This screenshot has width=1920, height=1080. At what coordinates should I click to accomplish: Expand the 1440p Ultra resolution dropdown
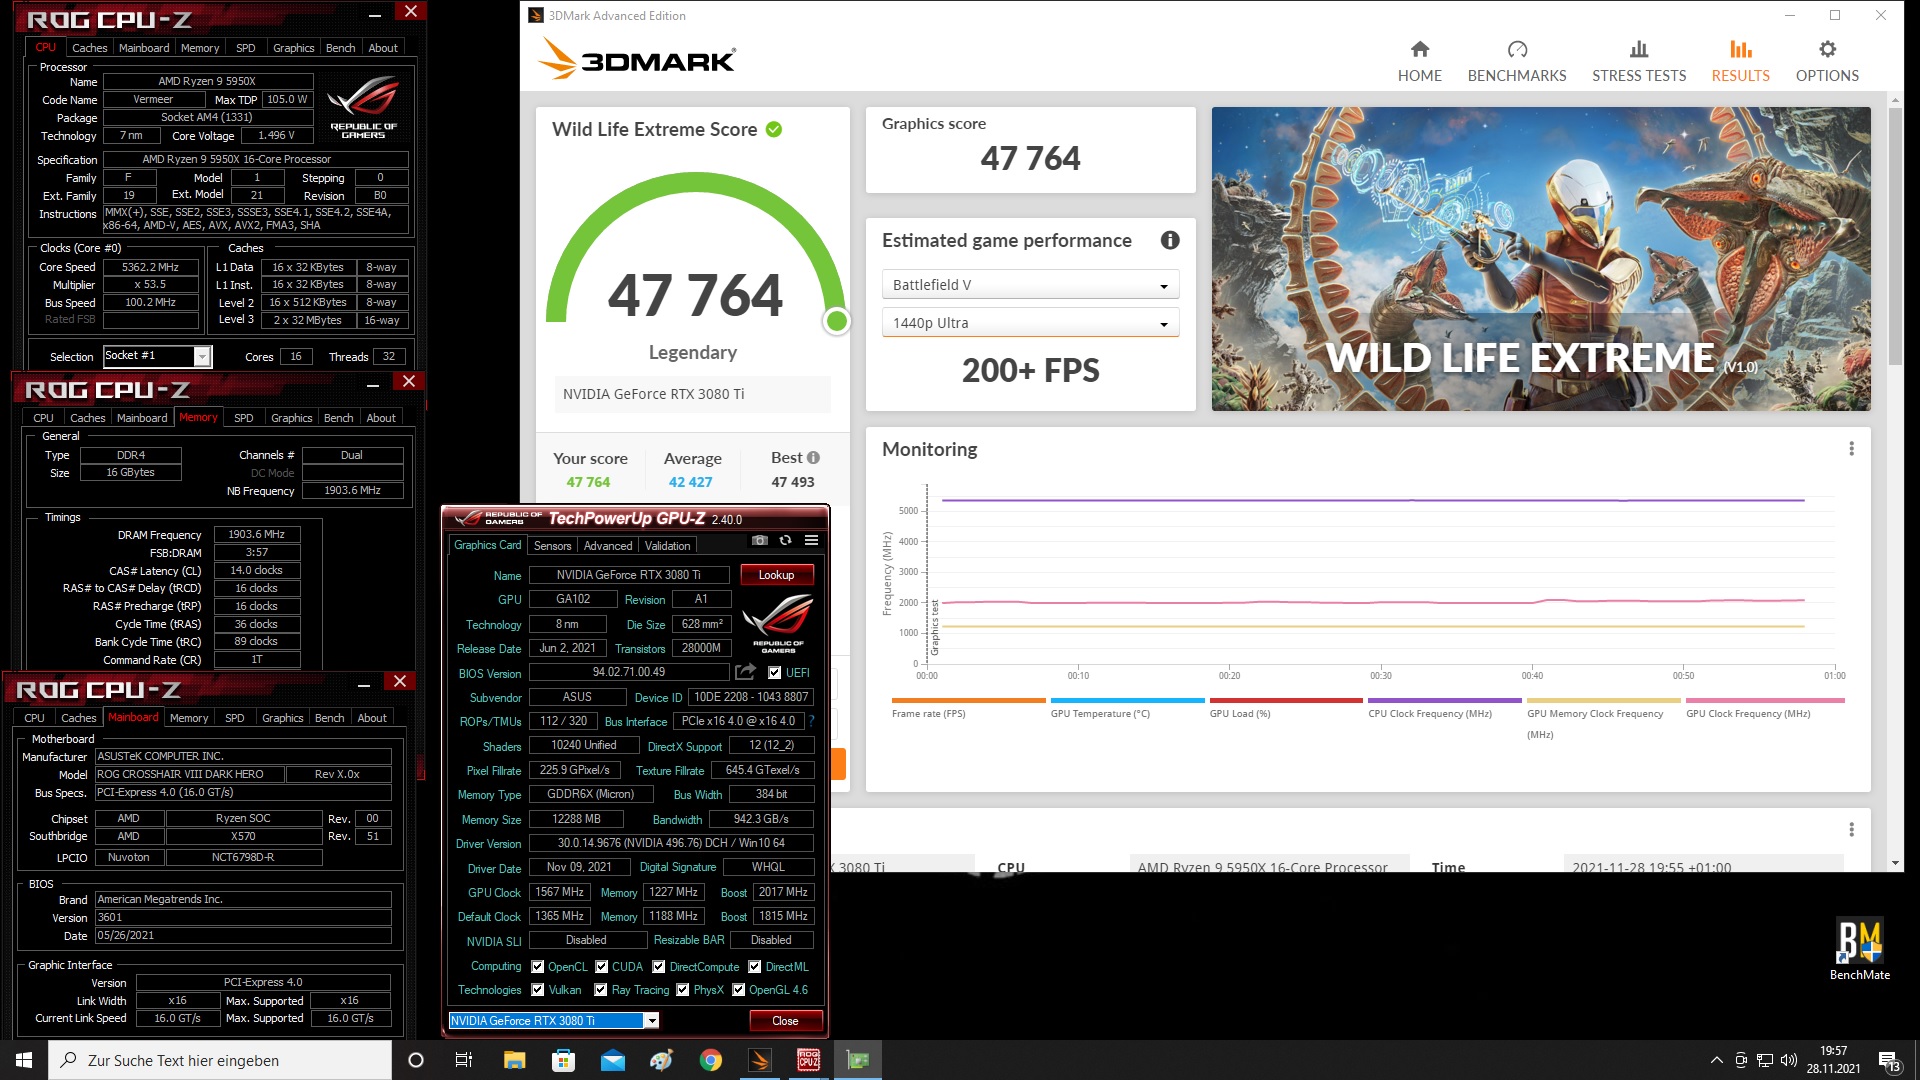coord(1030,323)
